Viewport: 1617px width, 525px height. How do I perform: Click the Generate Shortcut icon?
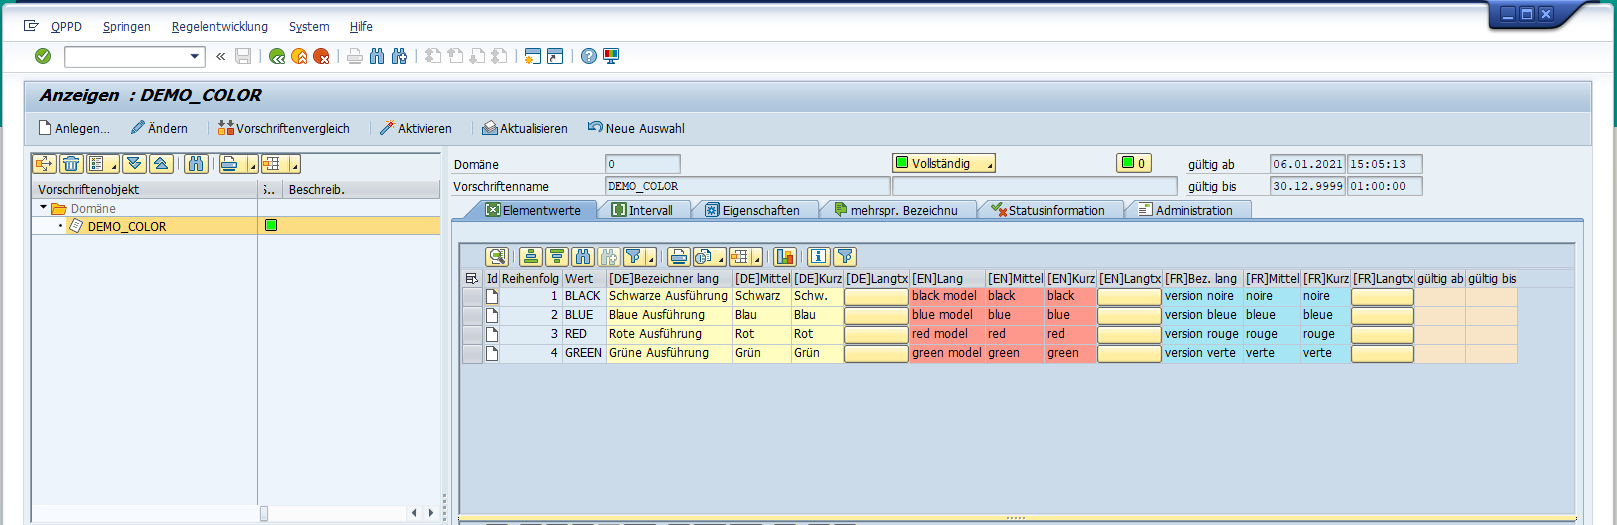(x=555, y=56)
